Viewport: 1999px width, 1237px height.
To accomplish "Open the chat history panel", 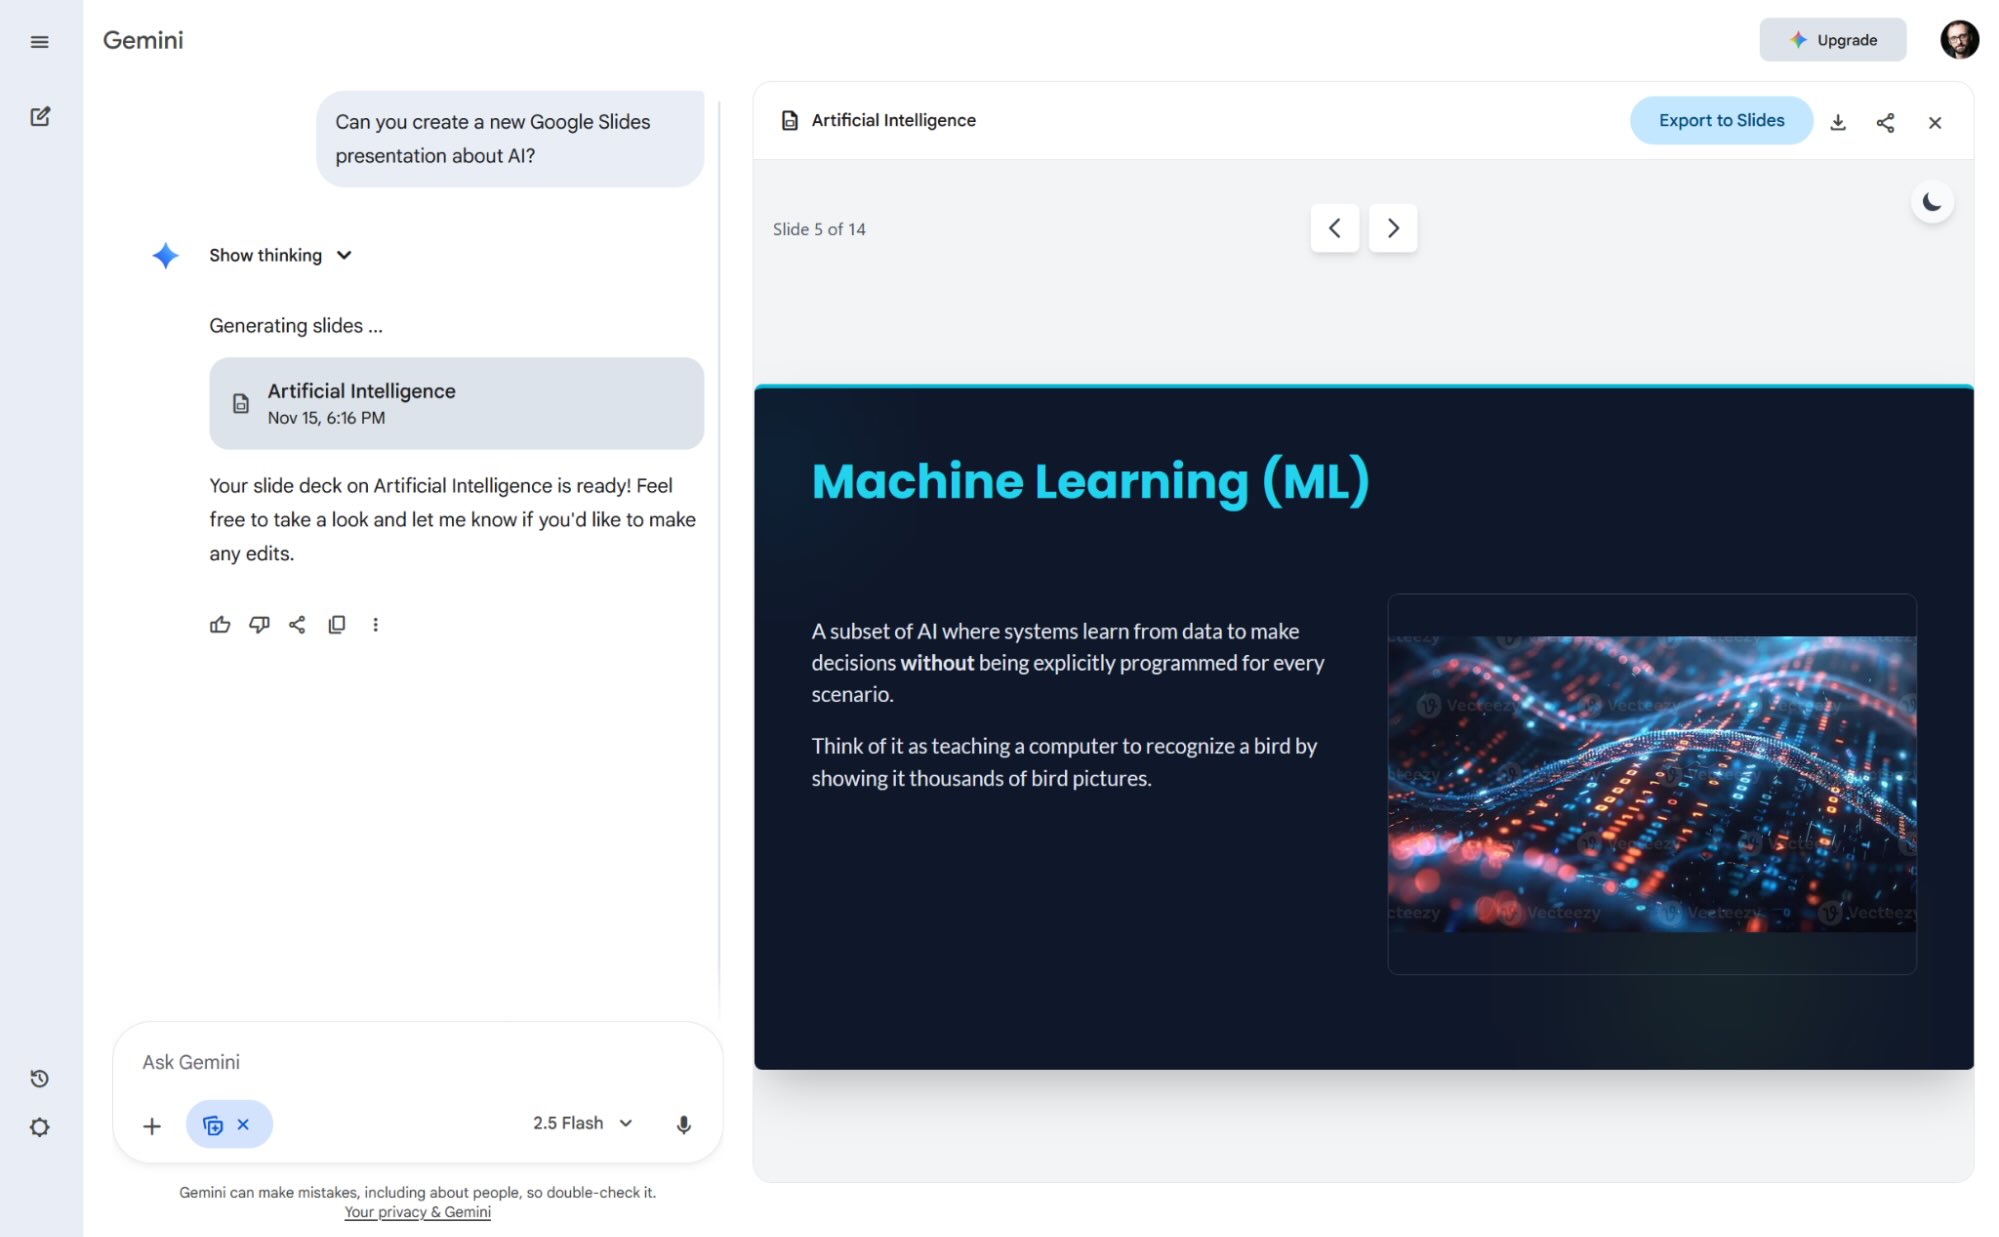I will pos(40,1078).
